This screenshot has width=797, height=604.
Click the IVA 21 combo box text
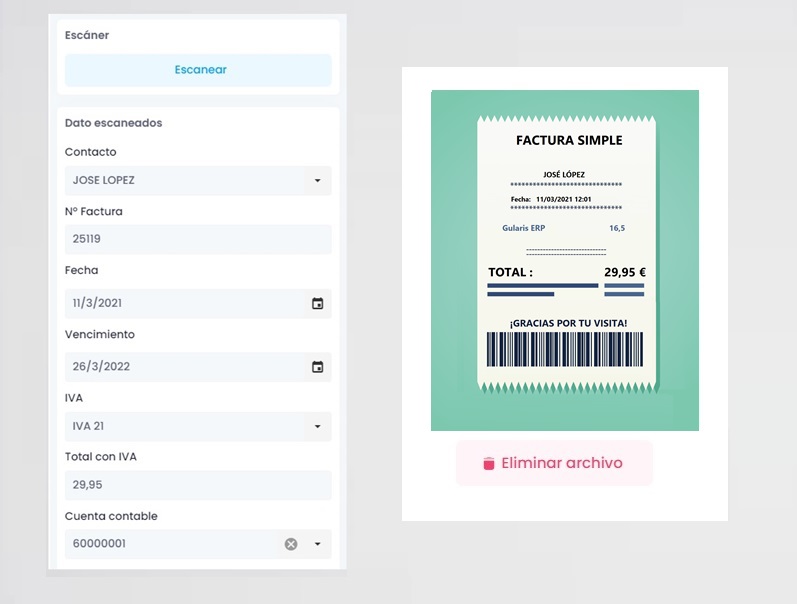tap(88, 426)
